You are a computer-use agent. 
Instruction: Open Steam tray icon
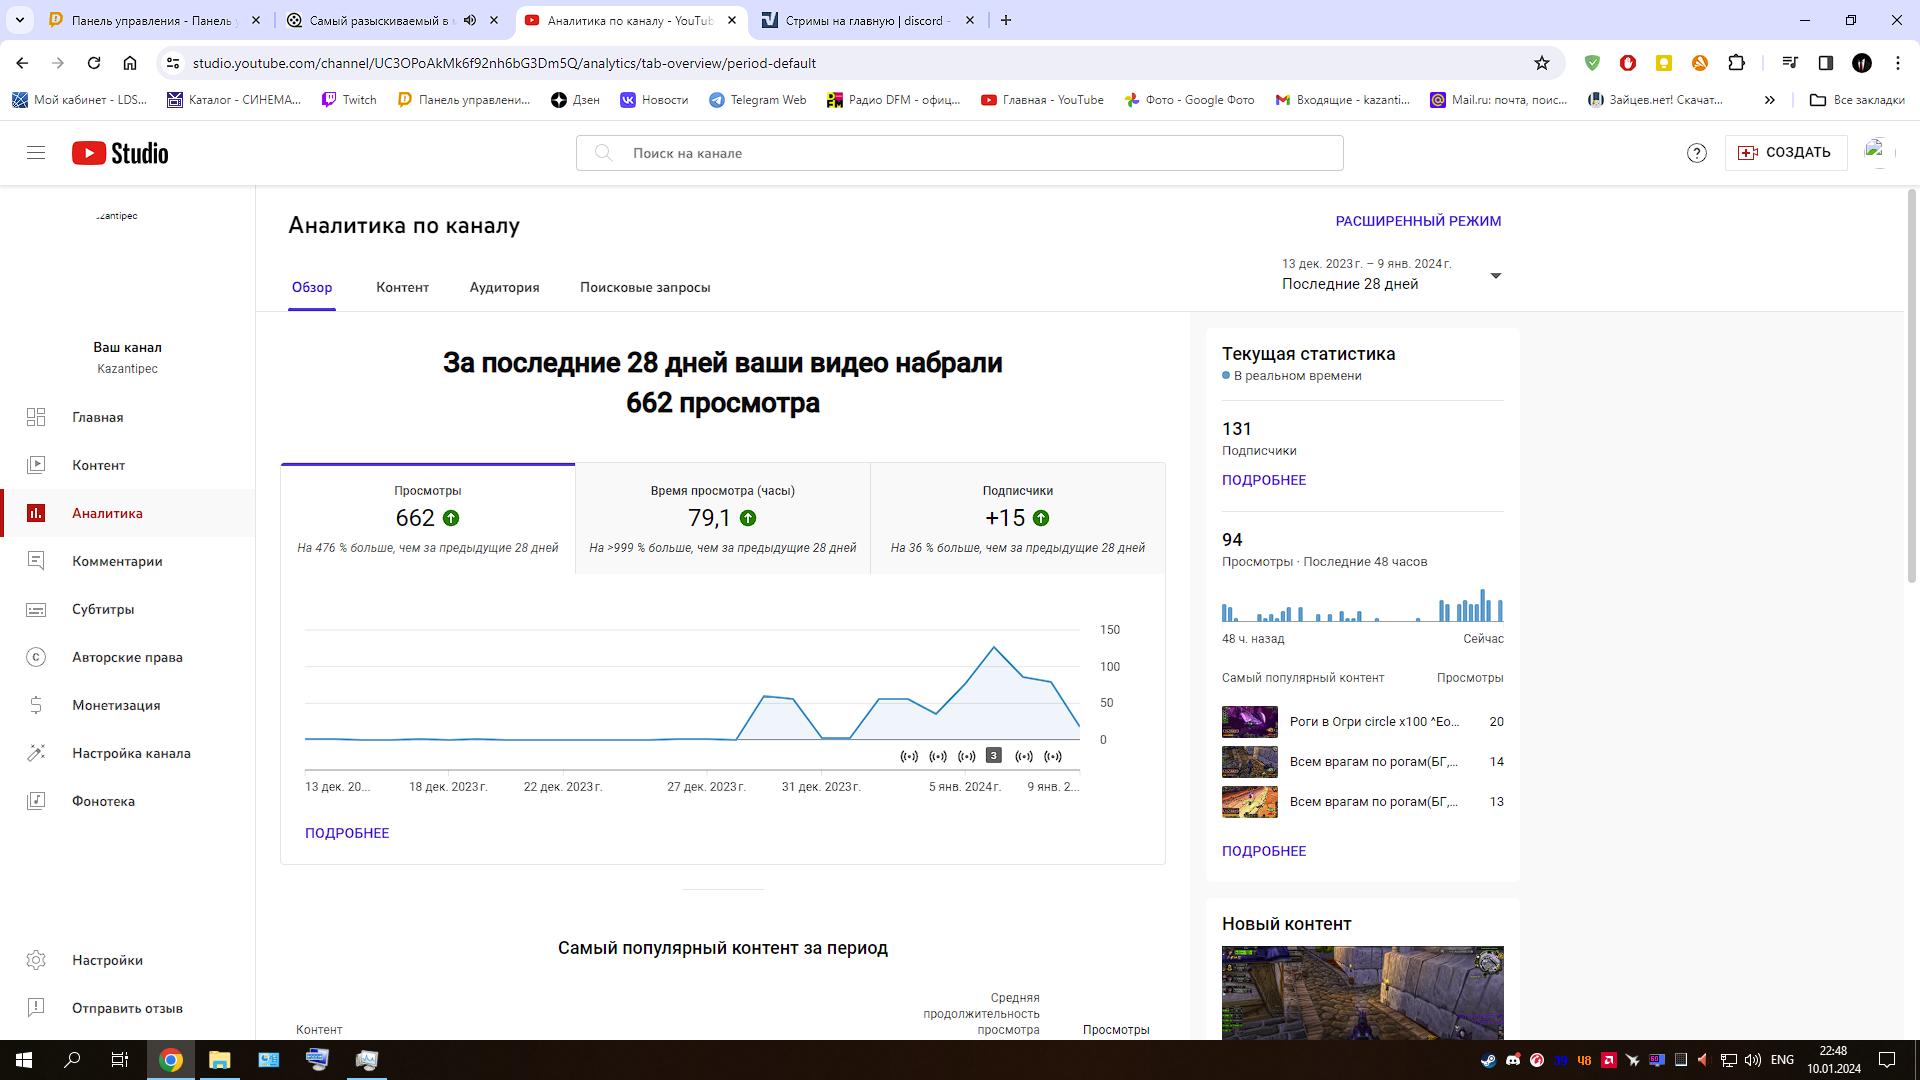tap(1489, 1060)
